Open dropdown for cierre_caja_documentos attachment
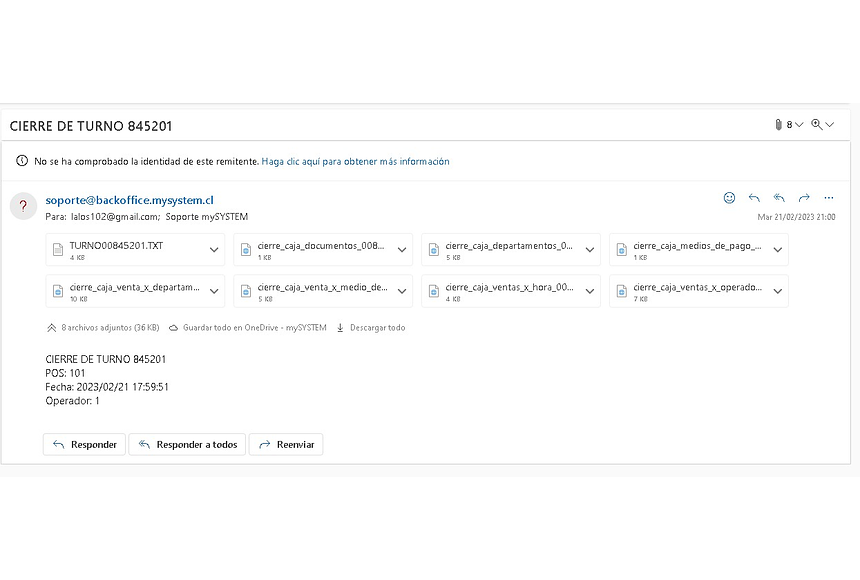This screenshot has width=860, height=580. click(401, 250)
